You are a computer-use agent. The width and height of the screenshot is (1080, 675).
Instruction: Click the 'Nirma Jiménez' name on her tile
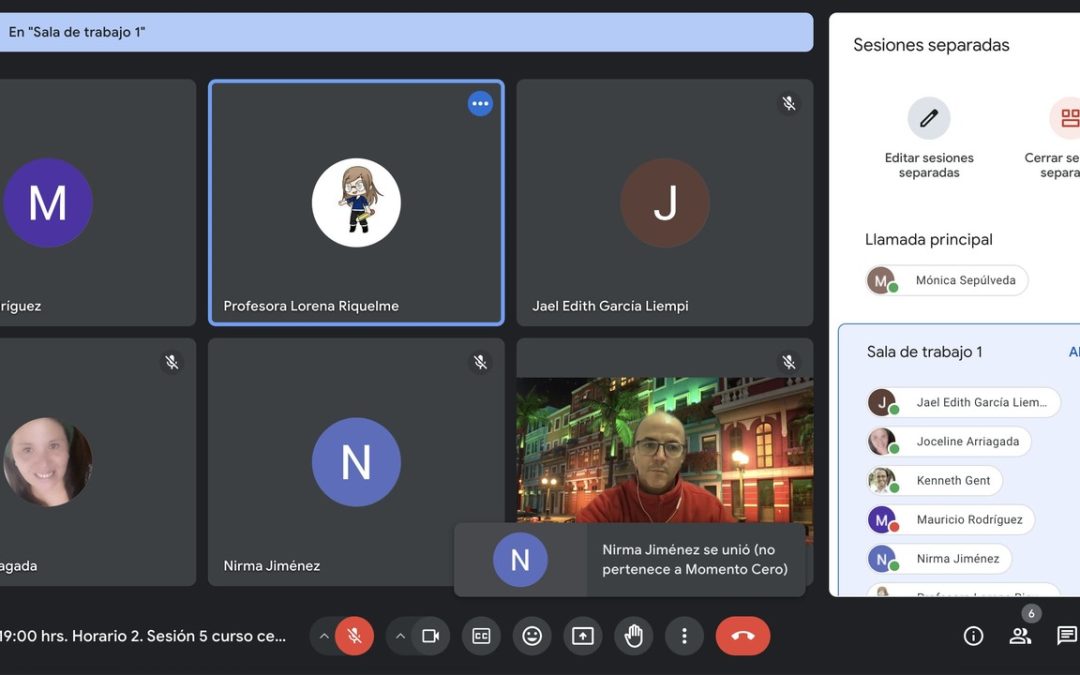(x=272, y=565)
